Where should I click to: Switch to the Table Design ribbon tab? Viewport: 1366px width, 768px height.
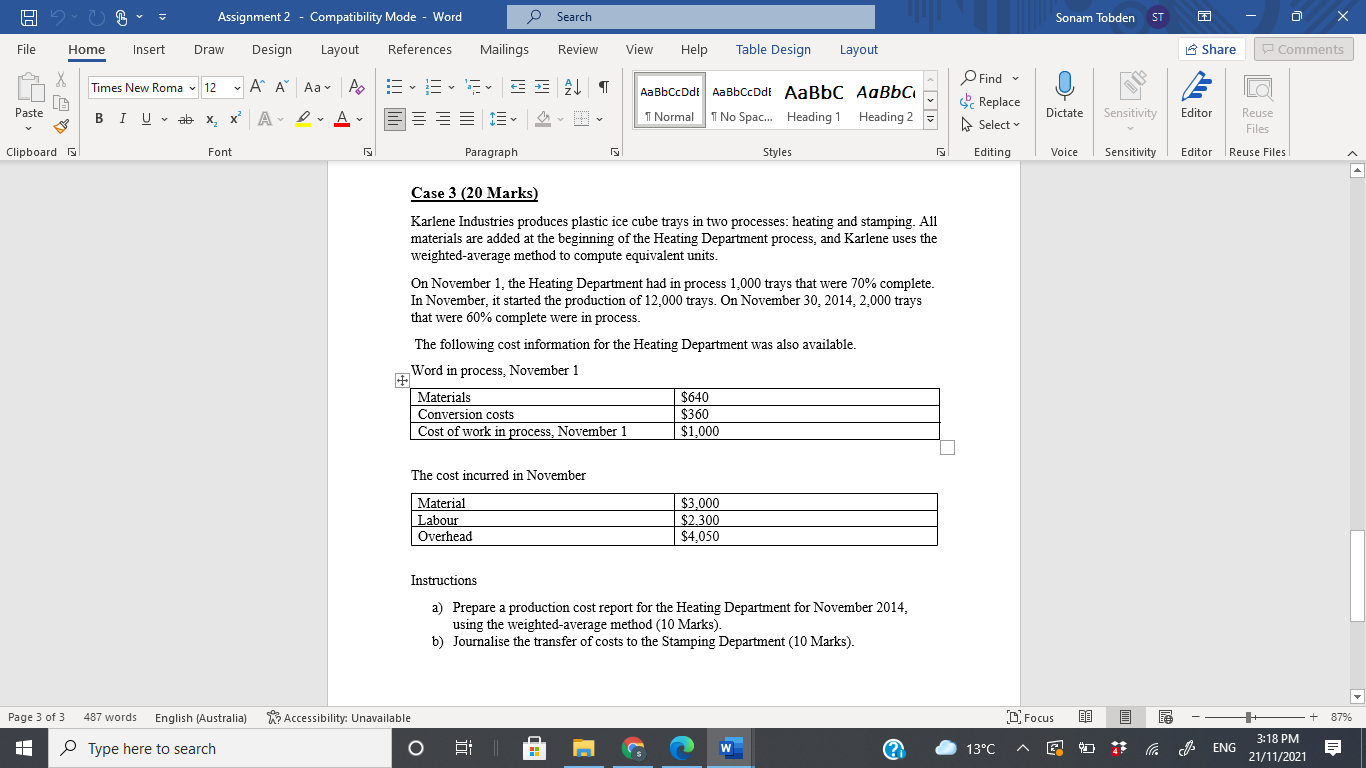(773, 49)
